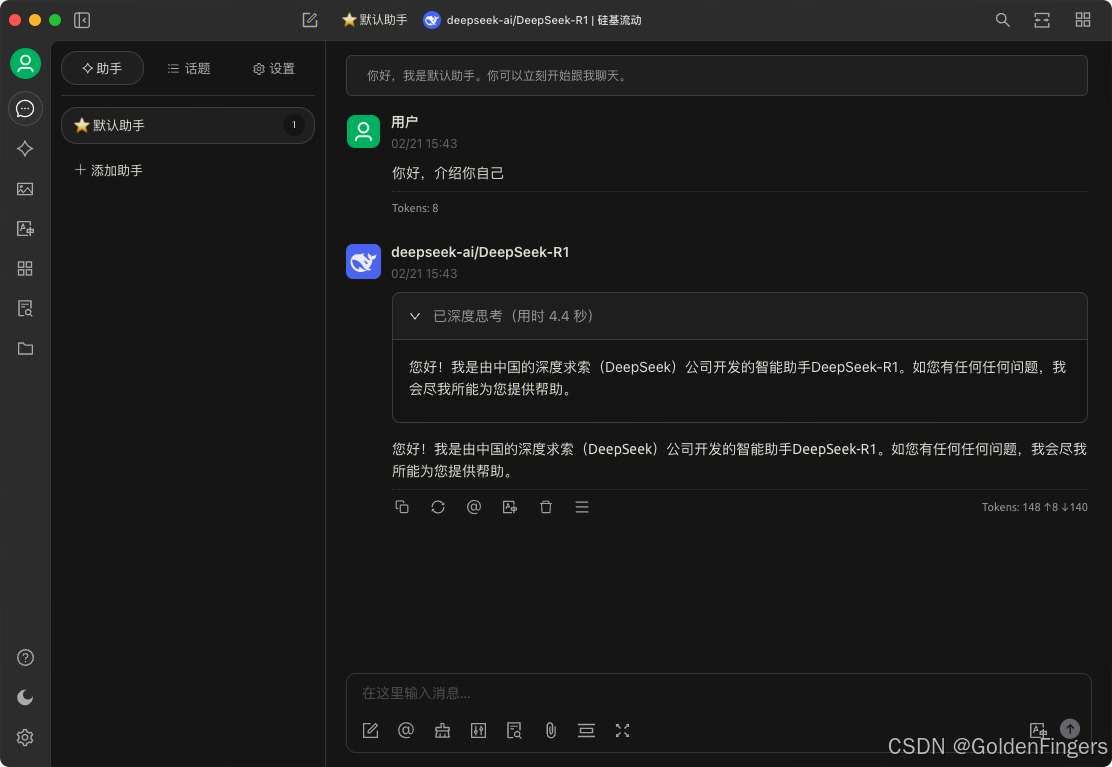Click the @ mention model icon under reply
This screenshot has height=767, width=1112.
(x=474, y=507)
